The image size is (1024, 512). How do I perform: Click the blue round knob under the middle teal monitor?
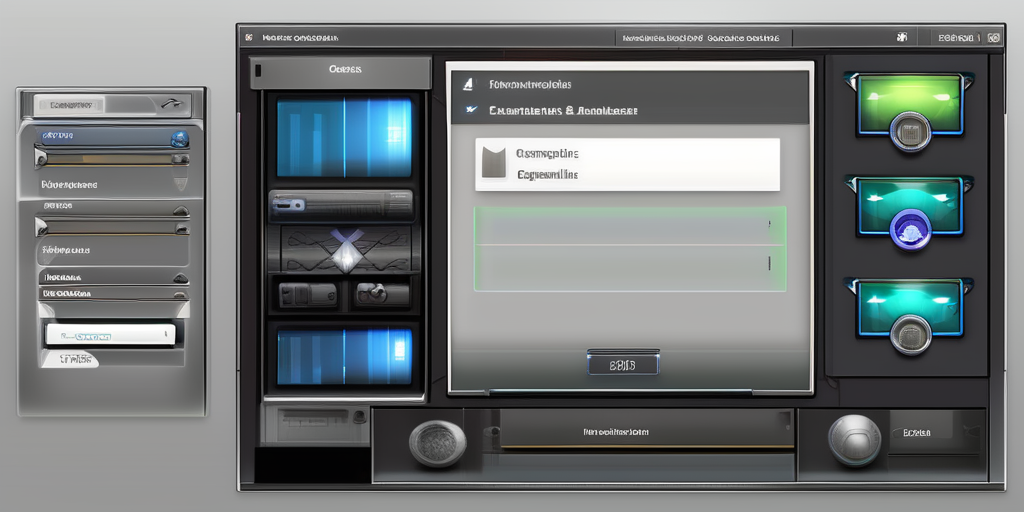pyautogui.click(x=910, y=231)
